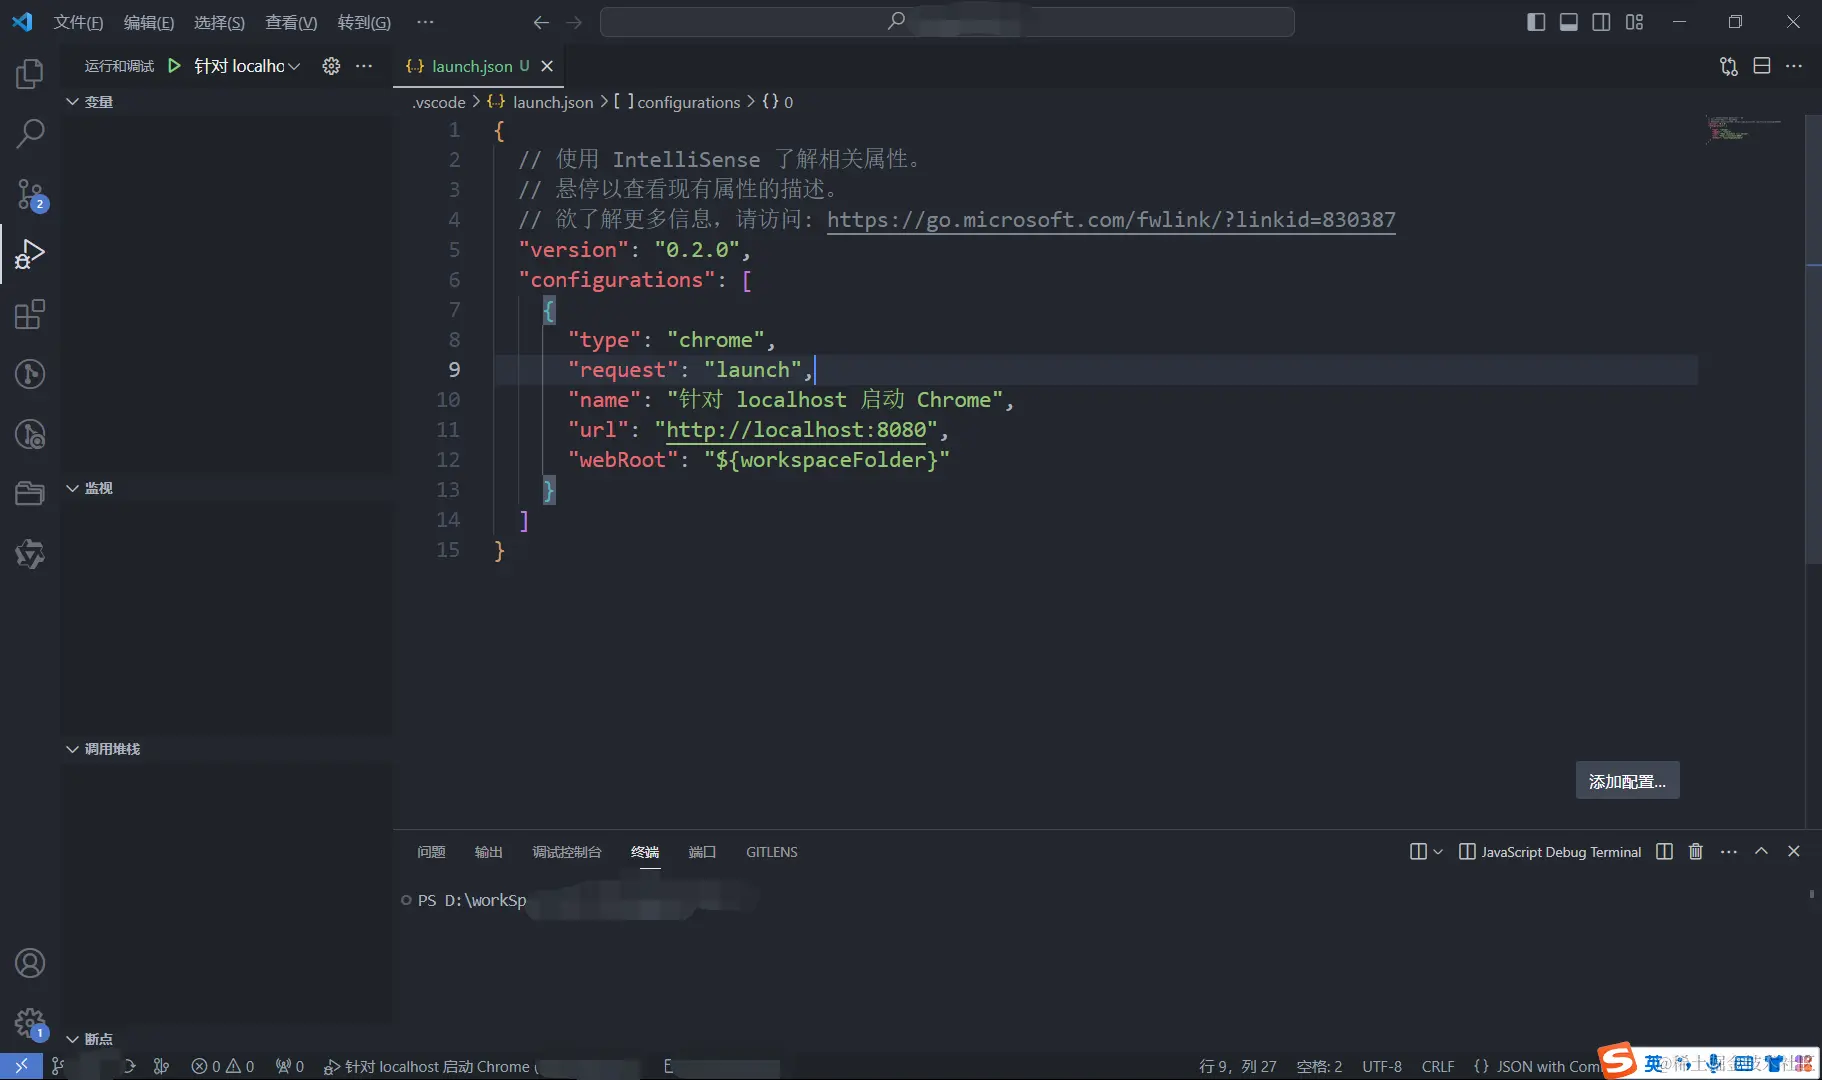The width and height of the screenshot is (1822, 1080).
Task: Switch to the GITLENS panel tab
Action: pyautogui.click(x=772, y=852)
